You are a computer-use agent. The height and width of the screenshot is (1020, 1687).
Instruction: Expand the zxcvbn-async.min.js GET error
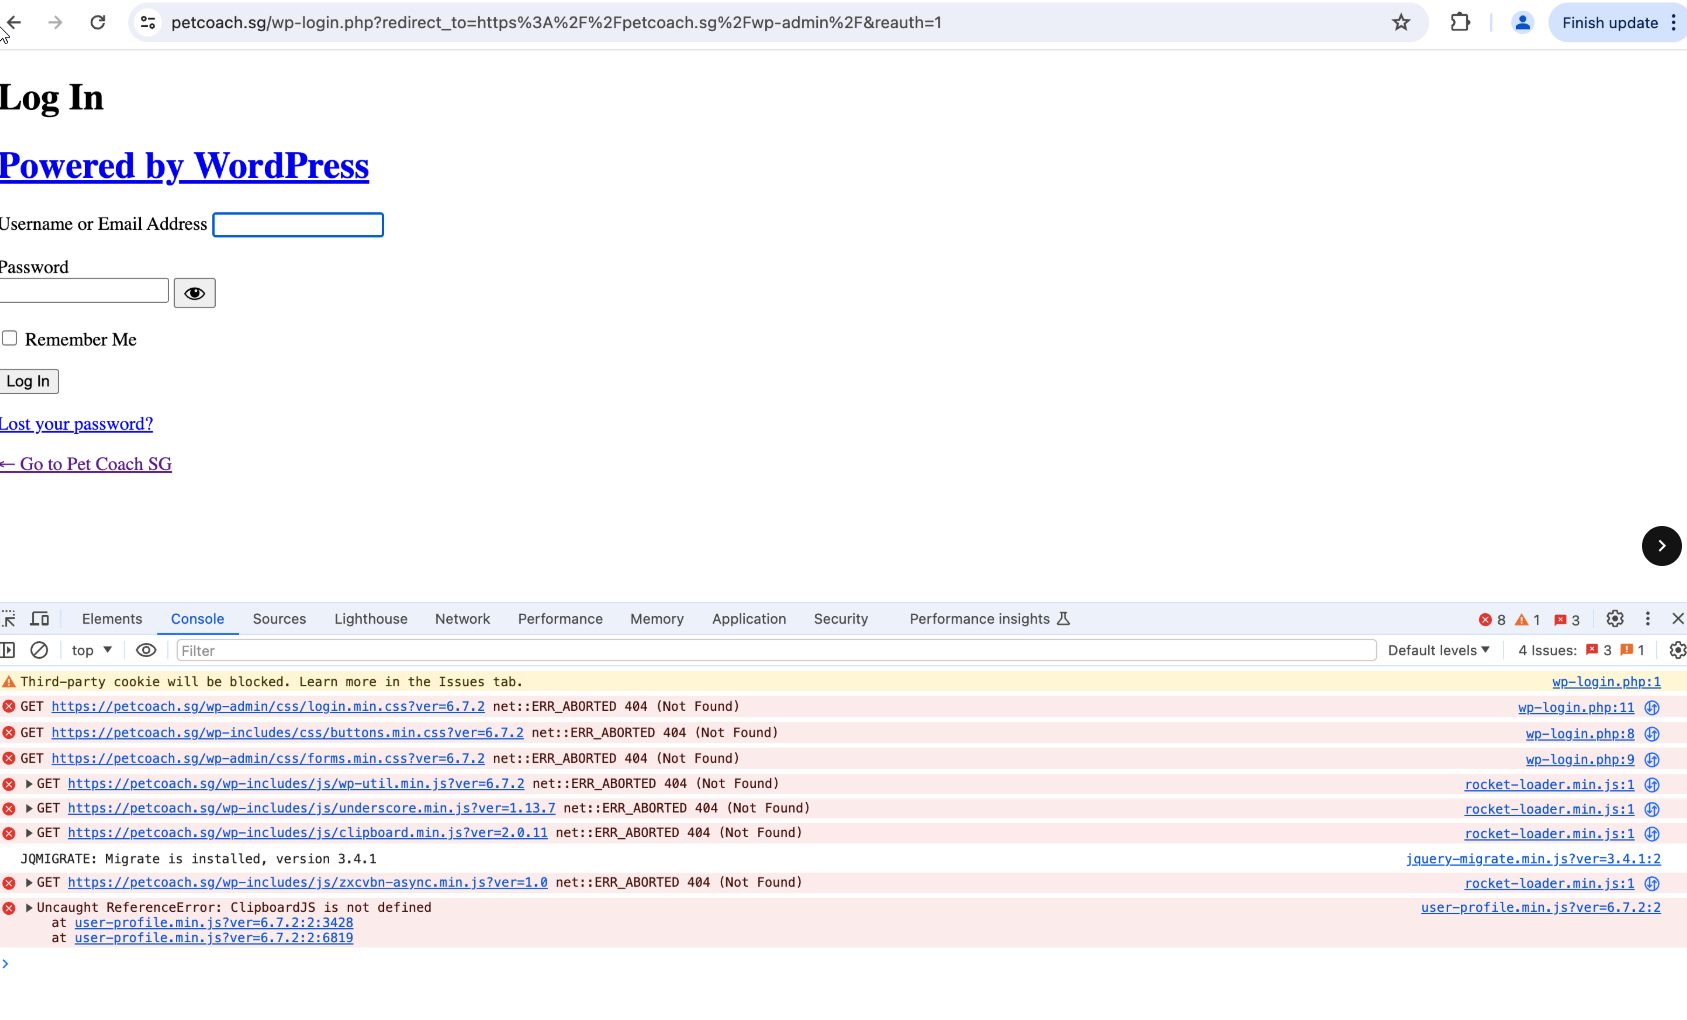pyautogui.click(x=29, y=883)
